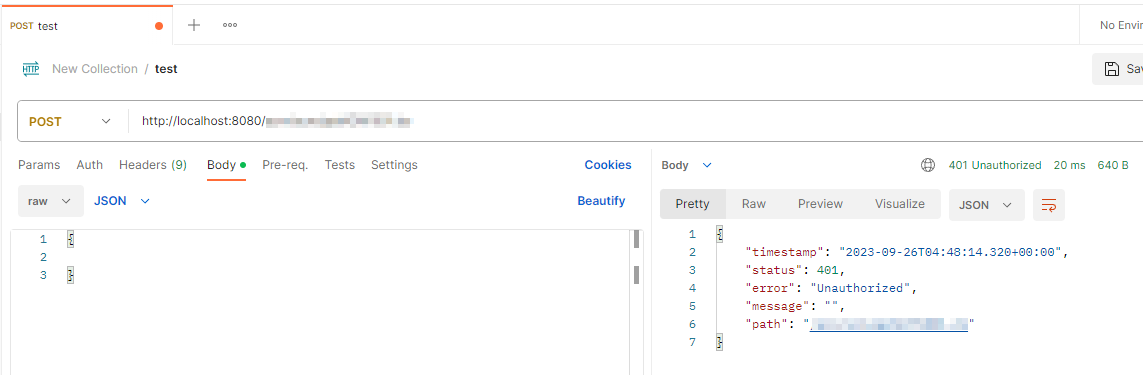Select the Pretty response view
This screenshot has width=1143, height=375.
click(x=693, y=204)
